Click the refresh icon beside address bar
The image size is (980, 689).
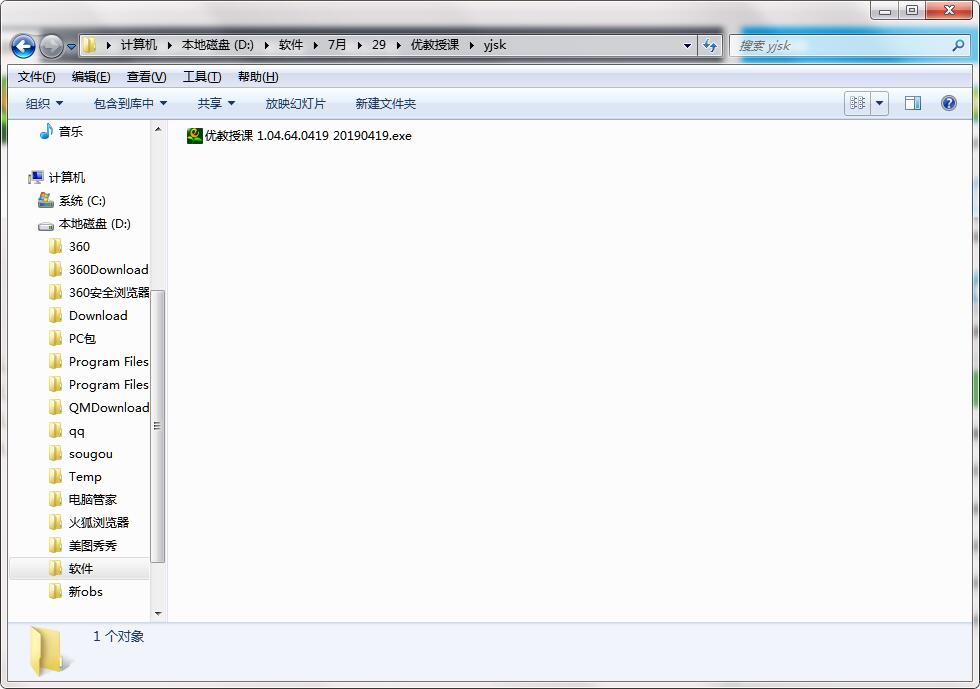click(710, 45)
